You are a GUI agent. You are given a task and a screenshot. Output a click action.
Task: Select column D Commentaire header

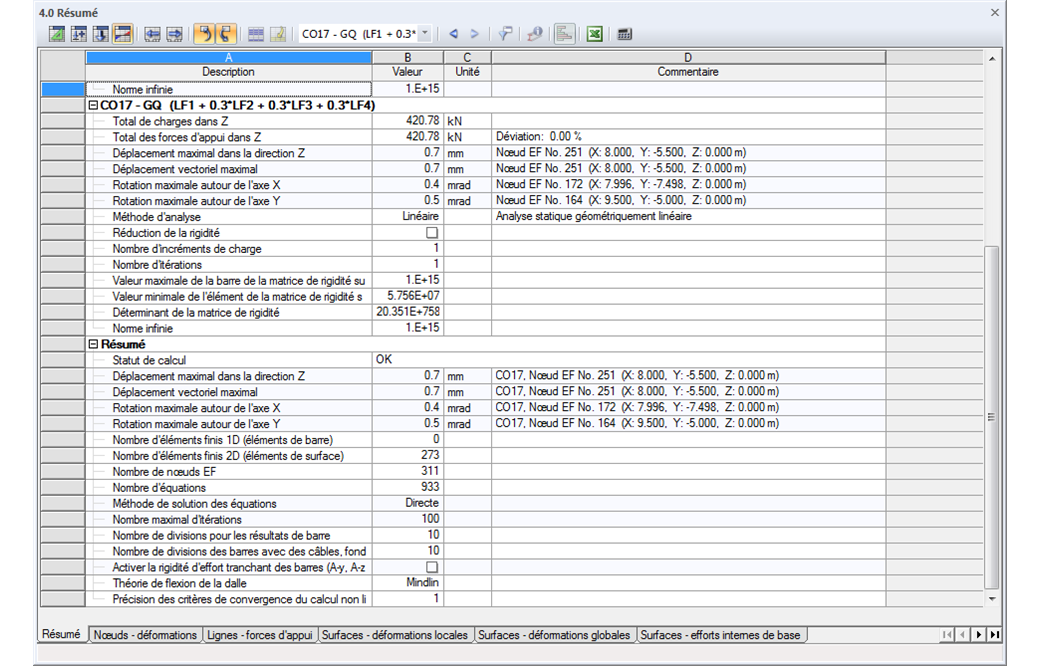(688, 65)
